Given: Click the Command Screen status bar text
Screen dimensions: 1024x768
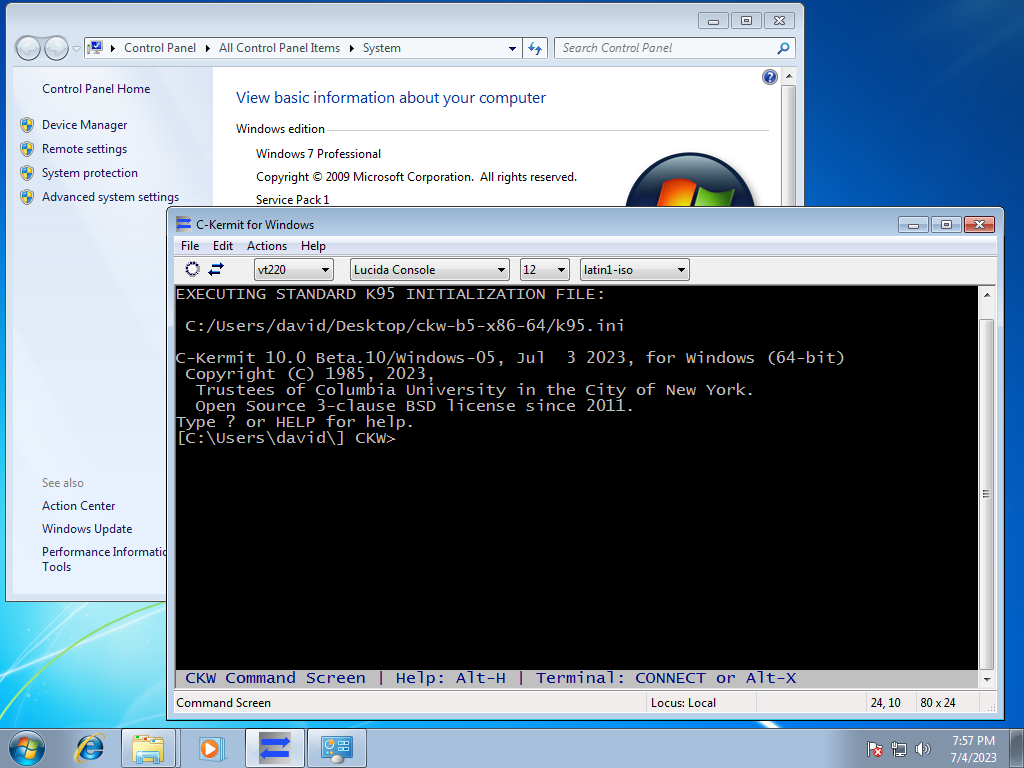Looking at the screenshot, I should coord(223,703).
